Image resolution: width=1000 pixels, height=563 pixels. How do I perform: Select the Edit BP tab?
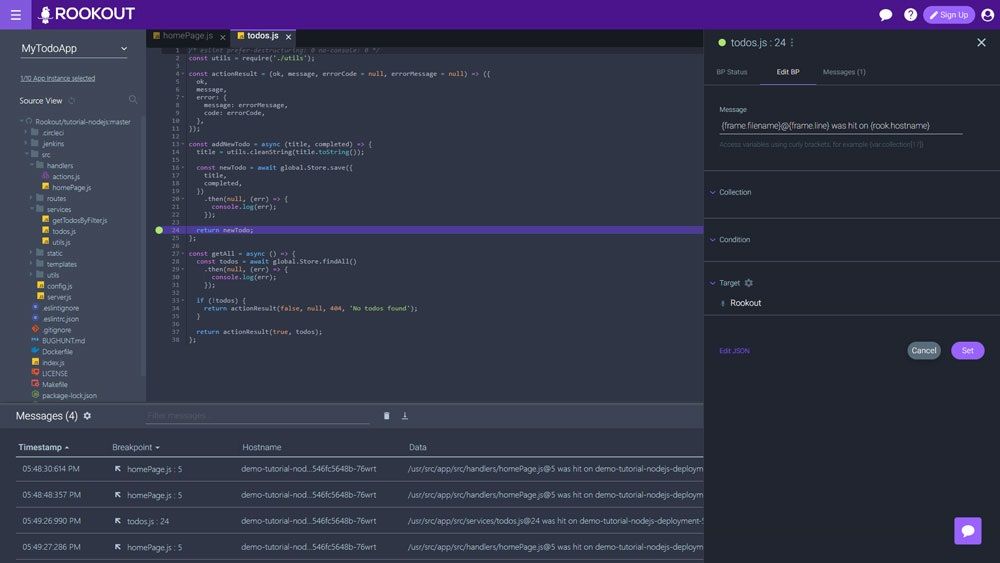[788, 72]
